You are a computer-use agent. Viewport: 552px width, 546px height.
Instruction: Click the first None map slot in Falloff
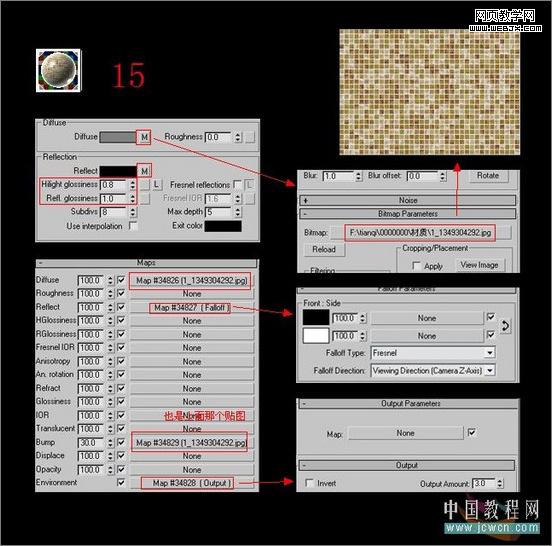click(x=427, y=318)
